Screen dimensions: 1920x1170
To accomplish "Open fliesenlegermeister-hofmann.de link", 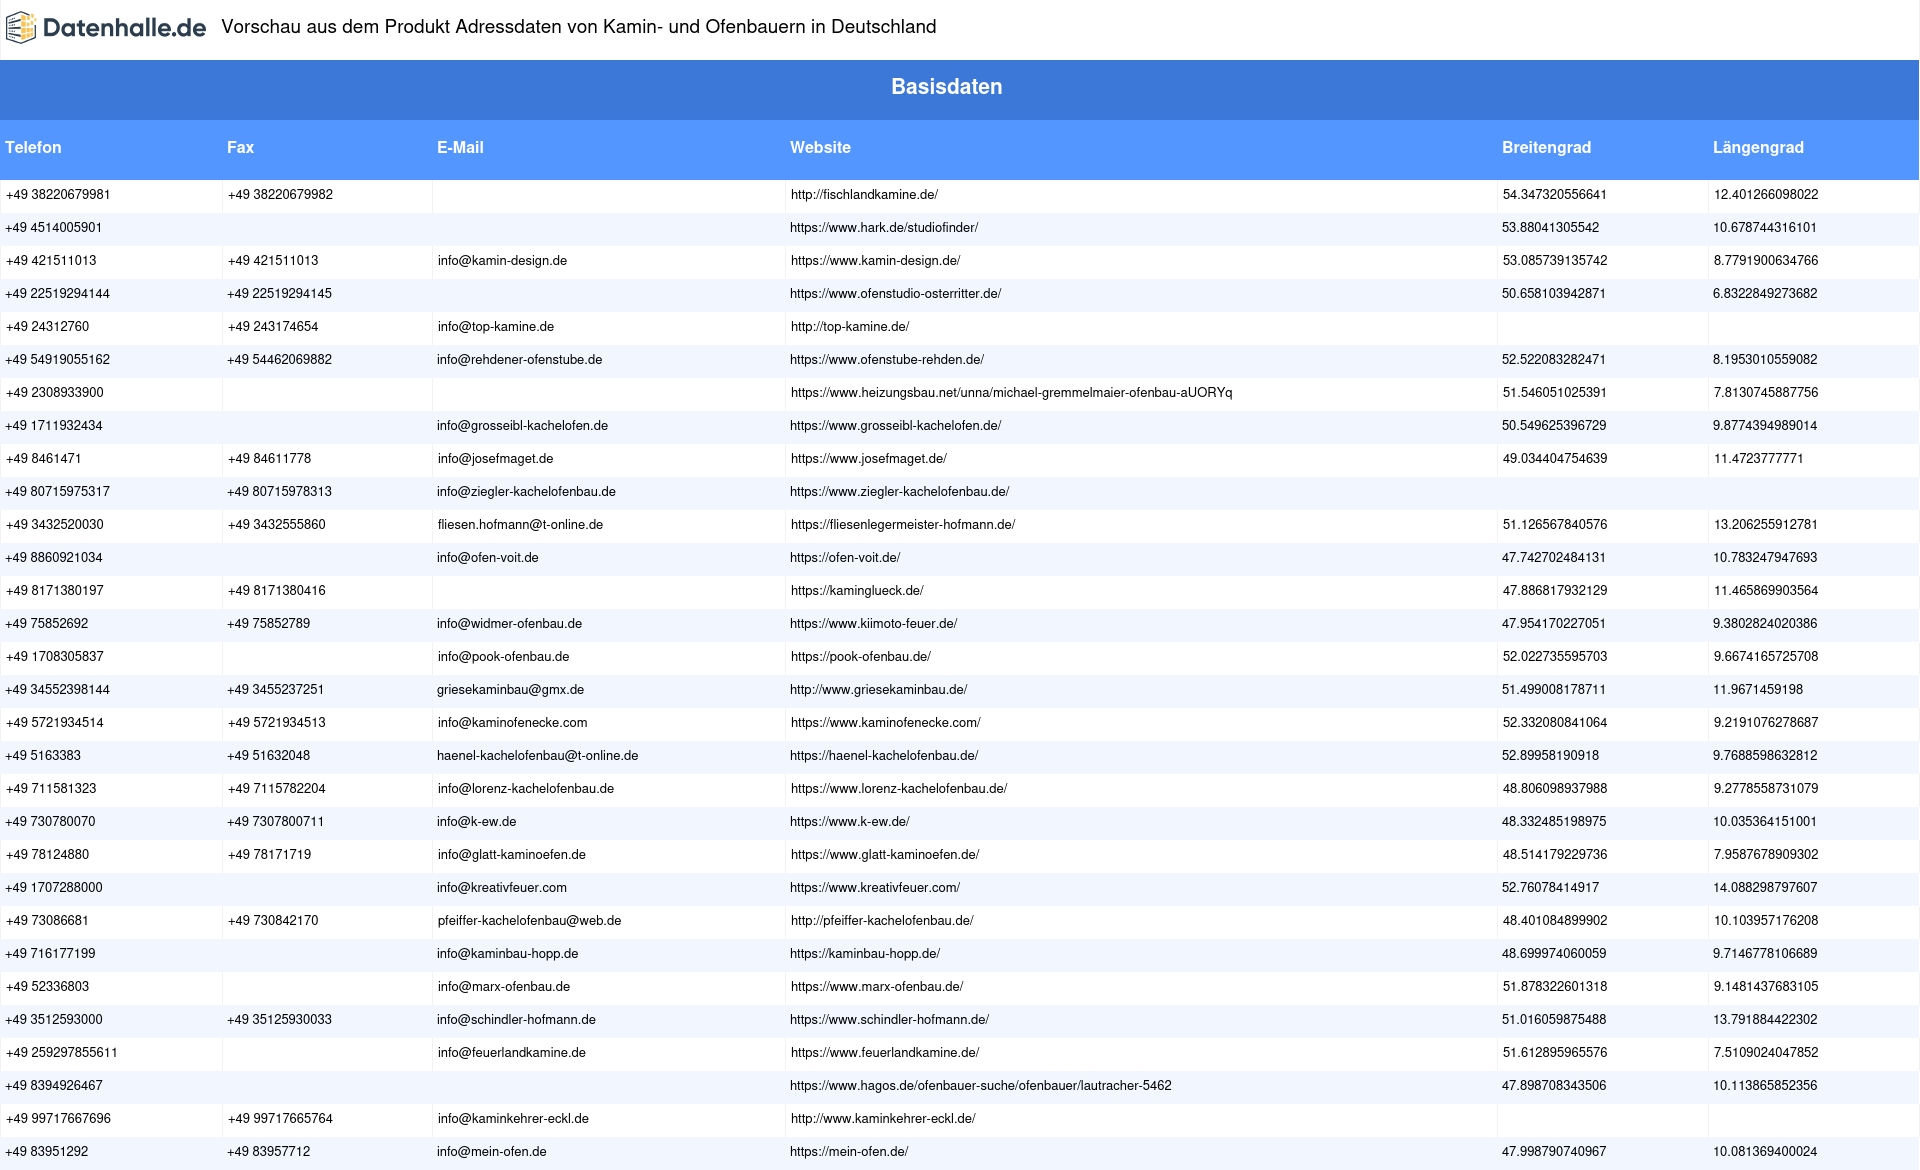I will coord(902,525).
